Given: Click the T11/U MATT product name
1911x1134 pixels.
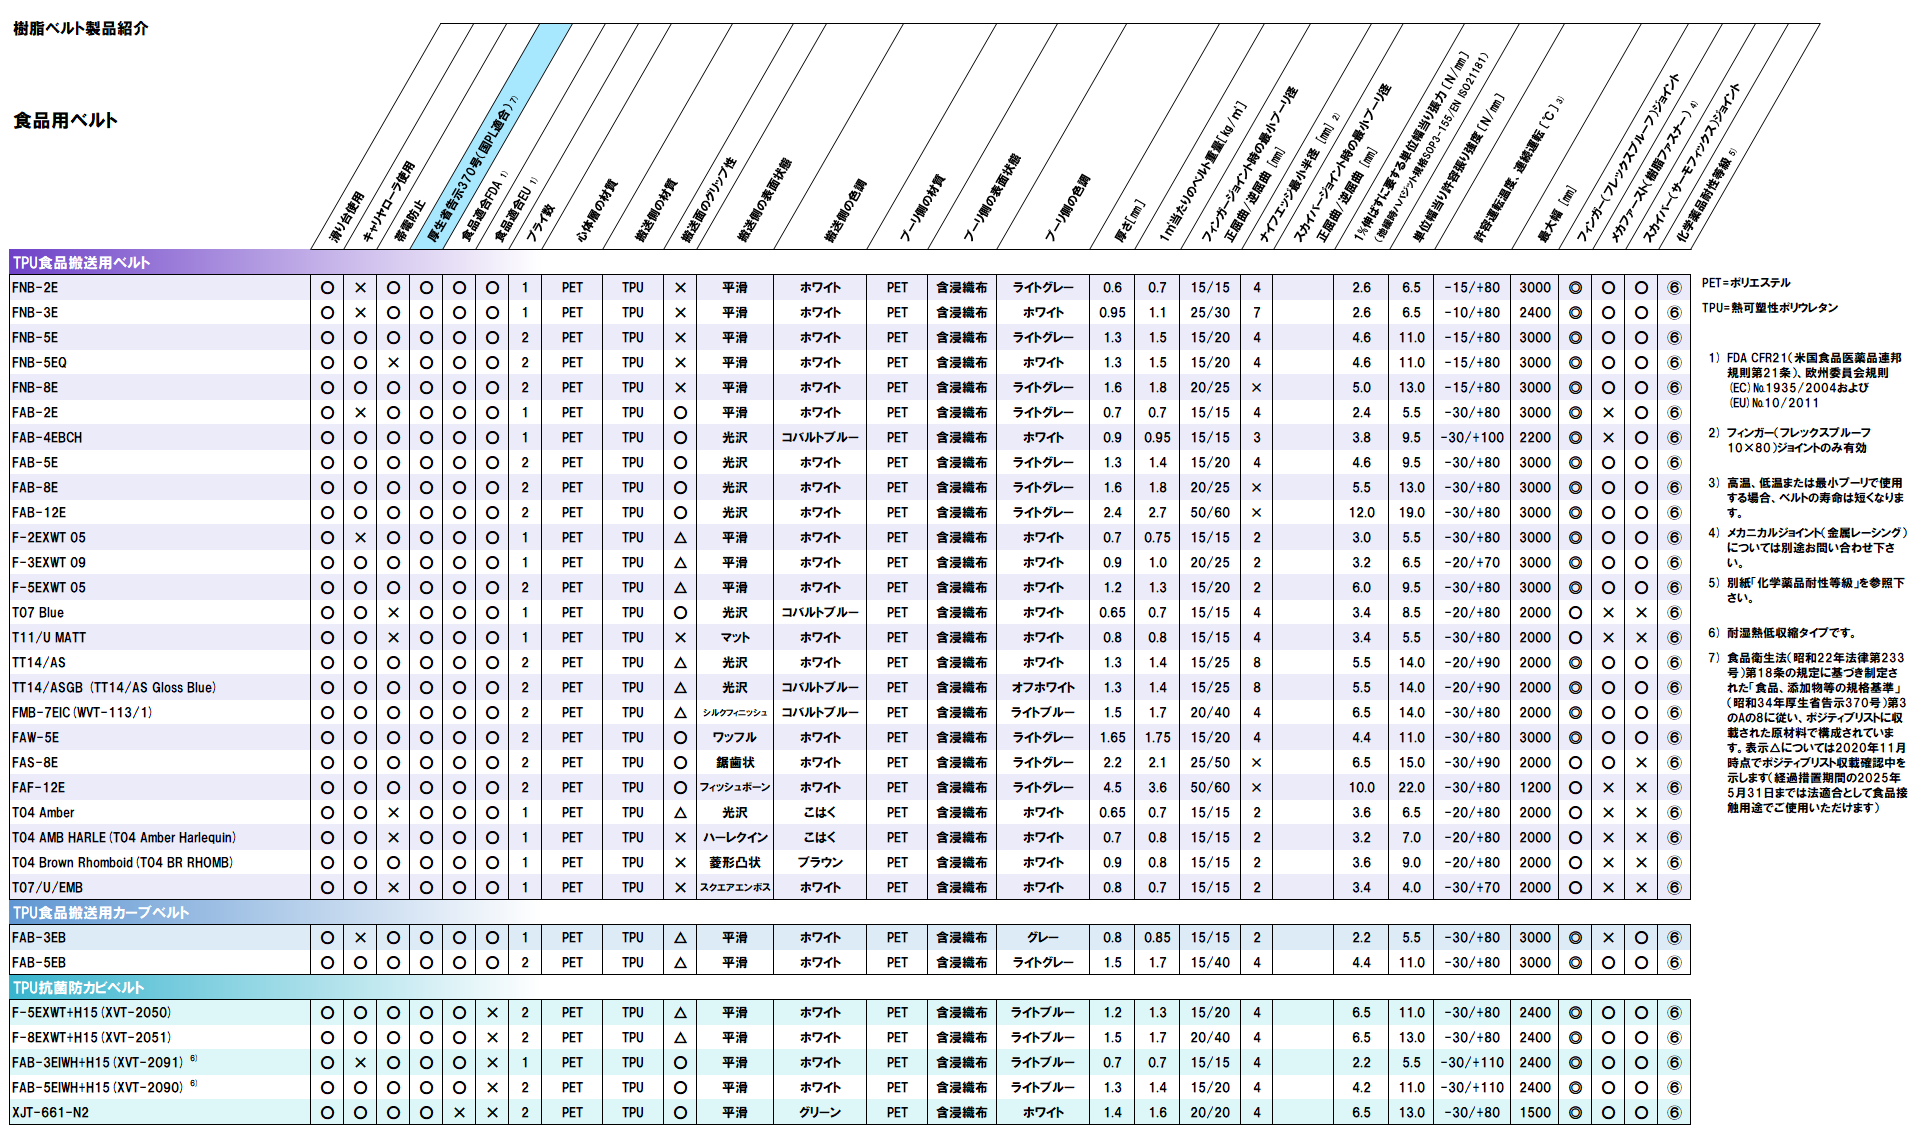Looking at the screenshot, I should point(49,638).
